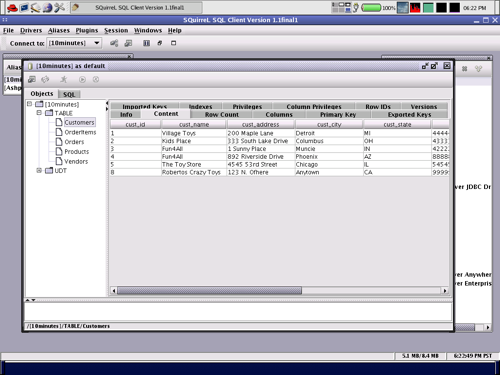500x375 pixels.
Task: Click the bottom divider up arrow
Action: (28, 300)
